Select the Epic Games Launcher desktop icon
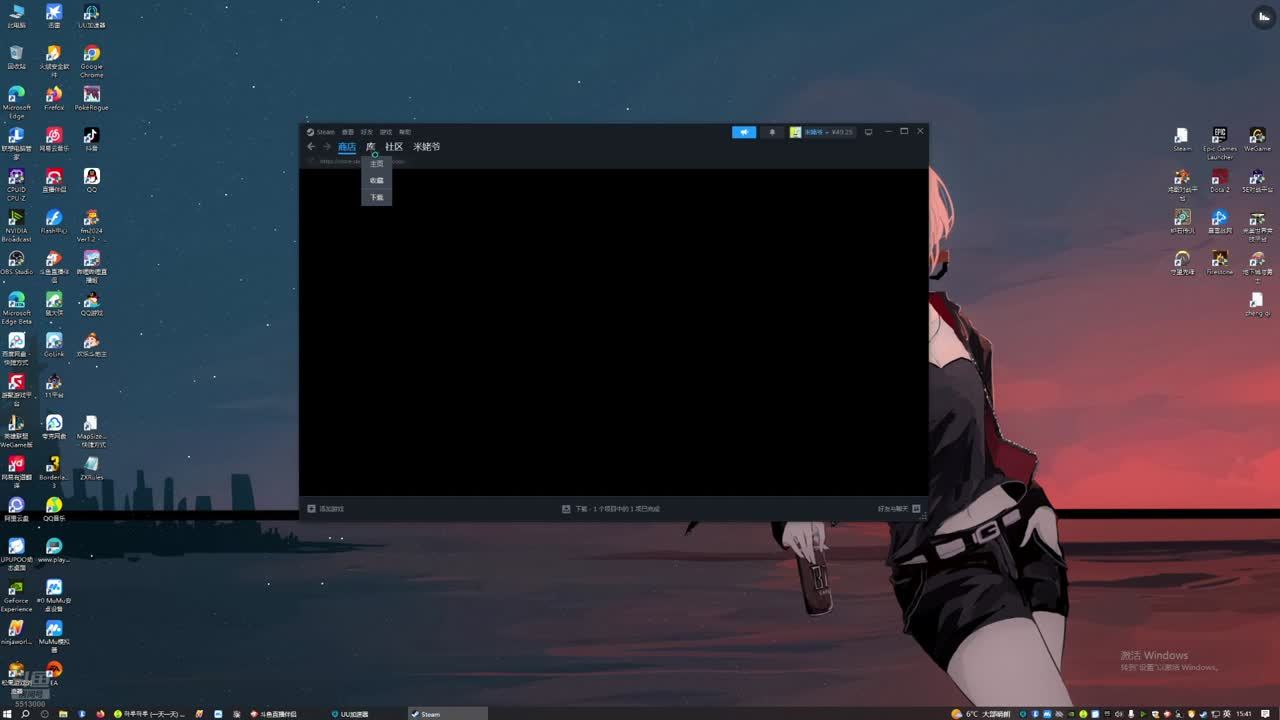1280x720 pixels. [x=1219, y=138]
